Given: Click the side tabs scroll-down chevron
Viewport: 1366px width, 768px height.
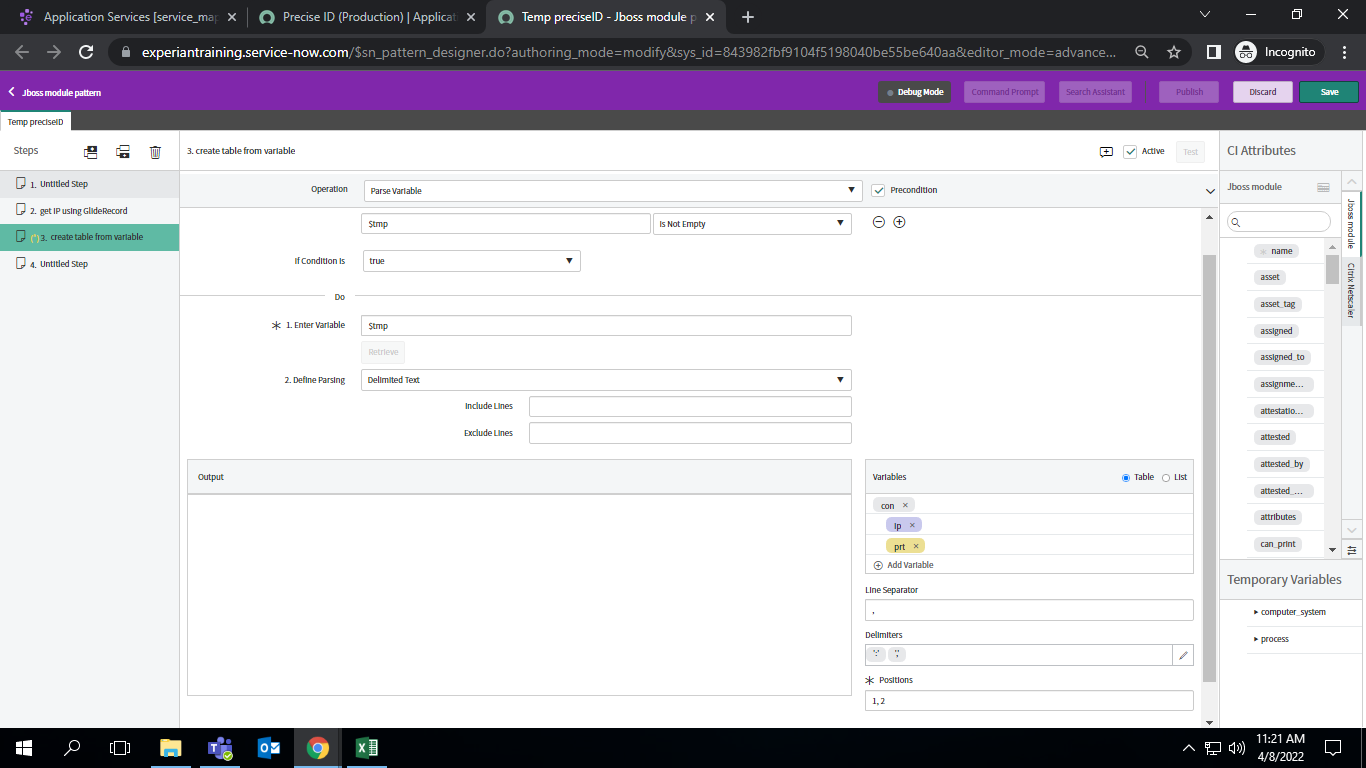Looking at the screenshot, I should point(1352,529).
